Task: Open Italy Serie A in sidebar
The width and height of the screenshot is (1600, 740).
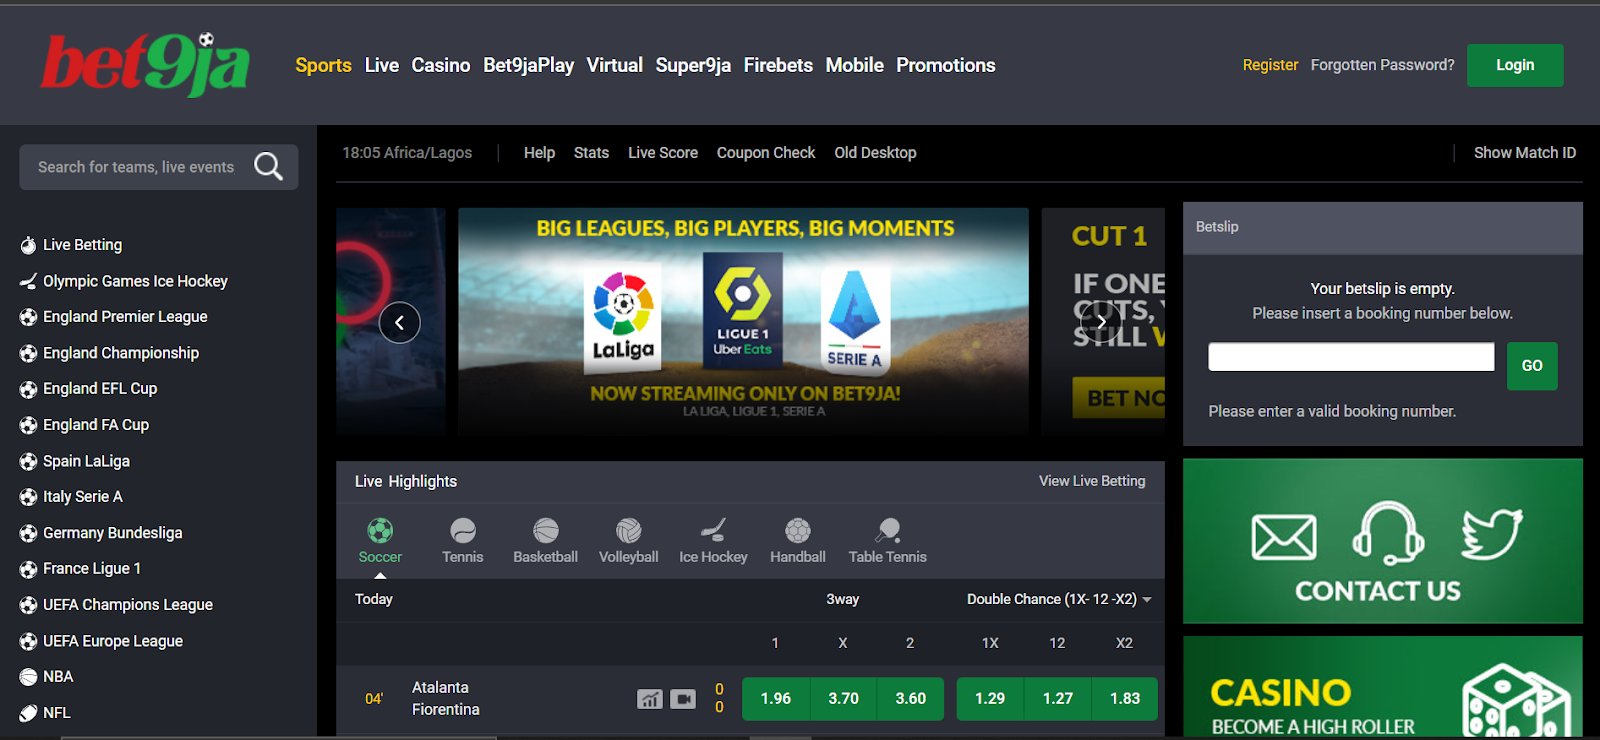Action: (83, 497)
